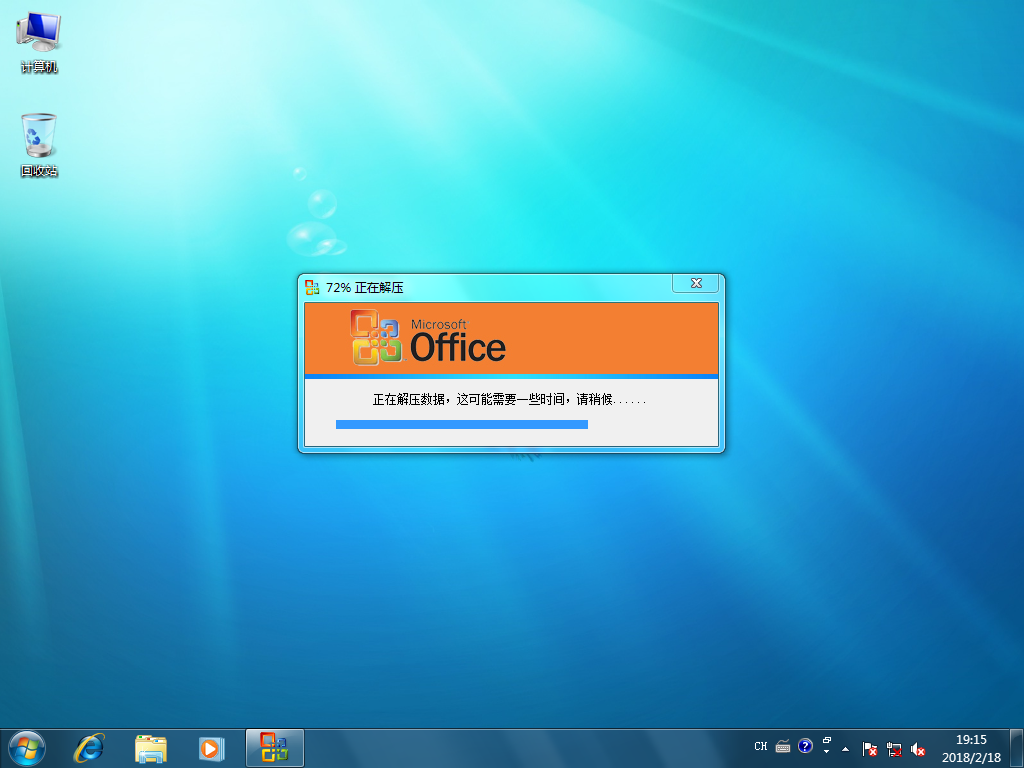The width and height of the screenshot is (1024, 768).
Task: Click the network connection tray icon
Action: pyautogui.click(x=893, y=749)
